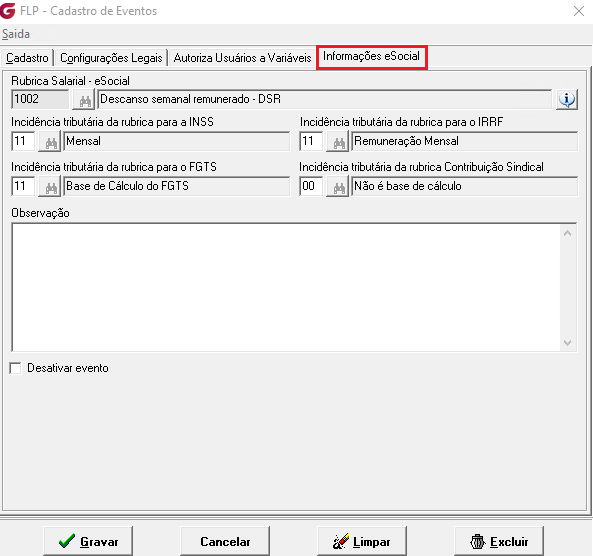The image size is (593, 556).
Task: Click the Observação scrollbar up arrow
Action: (x=567, y=233)
